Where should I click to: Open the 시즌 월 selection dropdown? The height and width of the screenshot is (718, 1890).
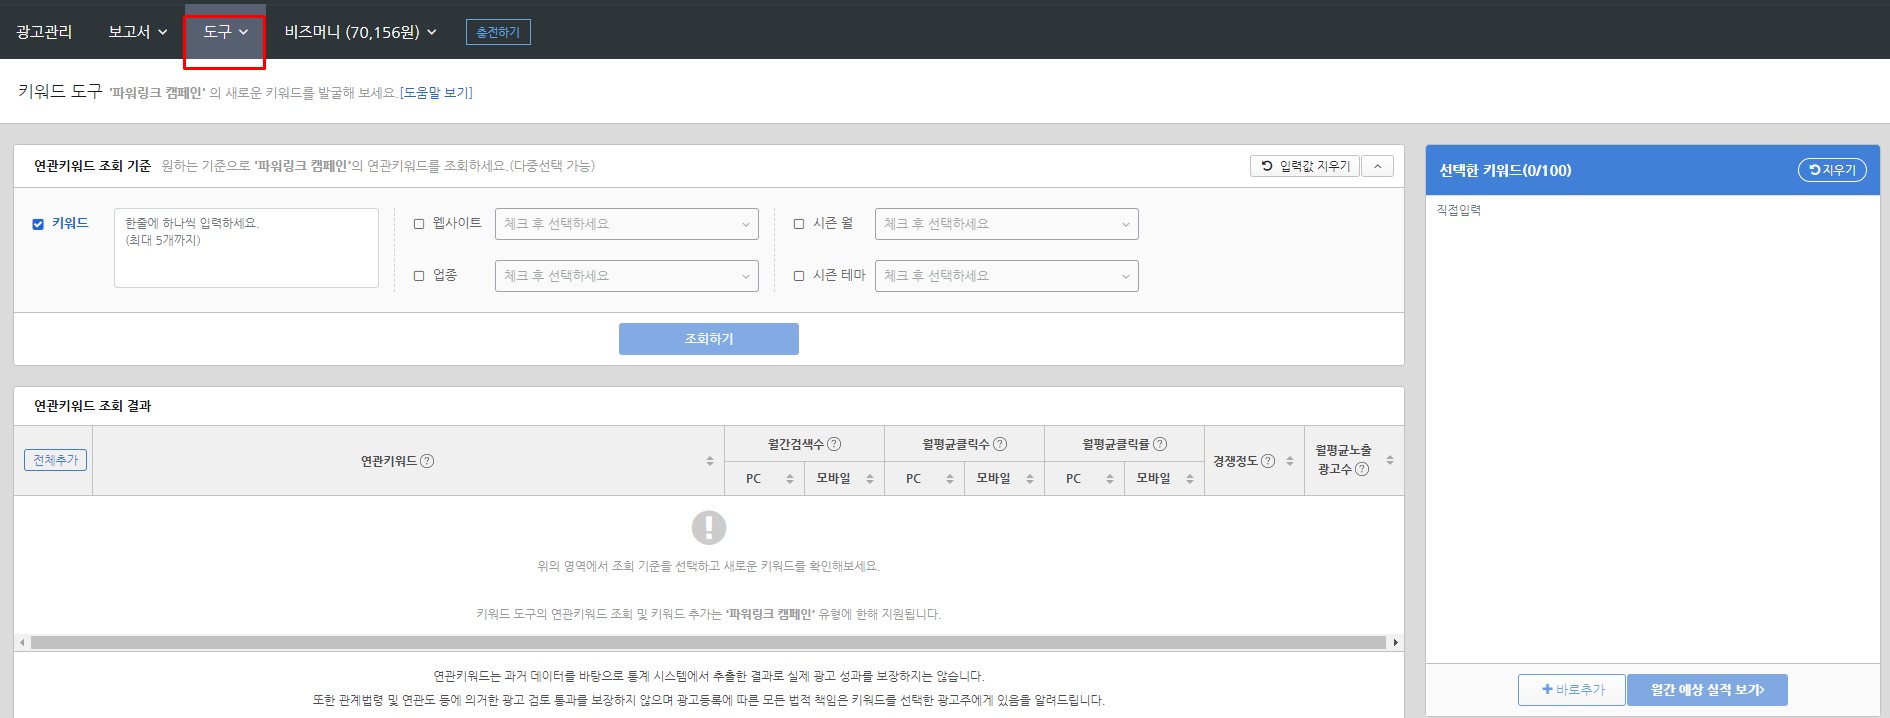pyautogui.click(x=1007, y=224)
